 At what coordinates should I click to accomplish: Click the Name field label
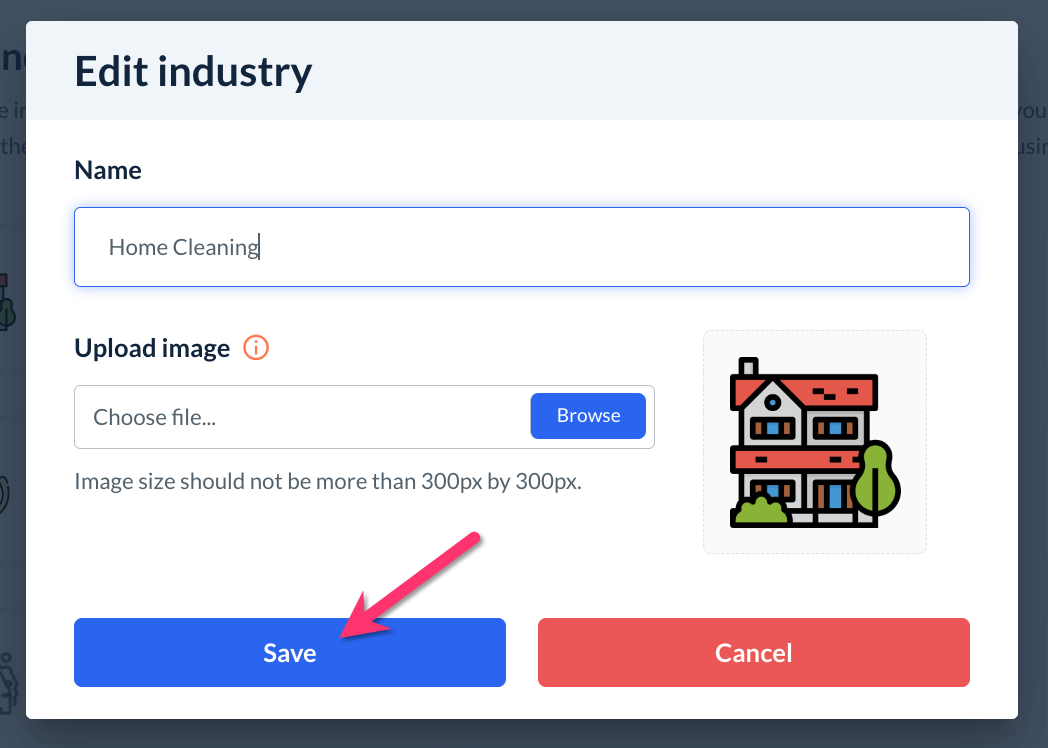(x=108, y=170)
